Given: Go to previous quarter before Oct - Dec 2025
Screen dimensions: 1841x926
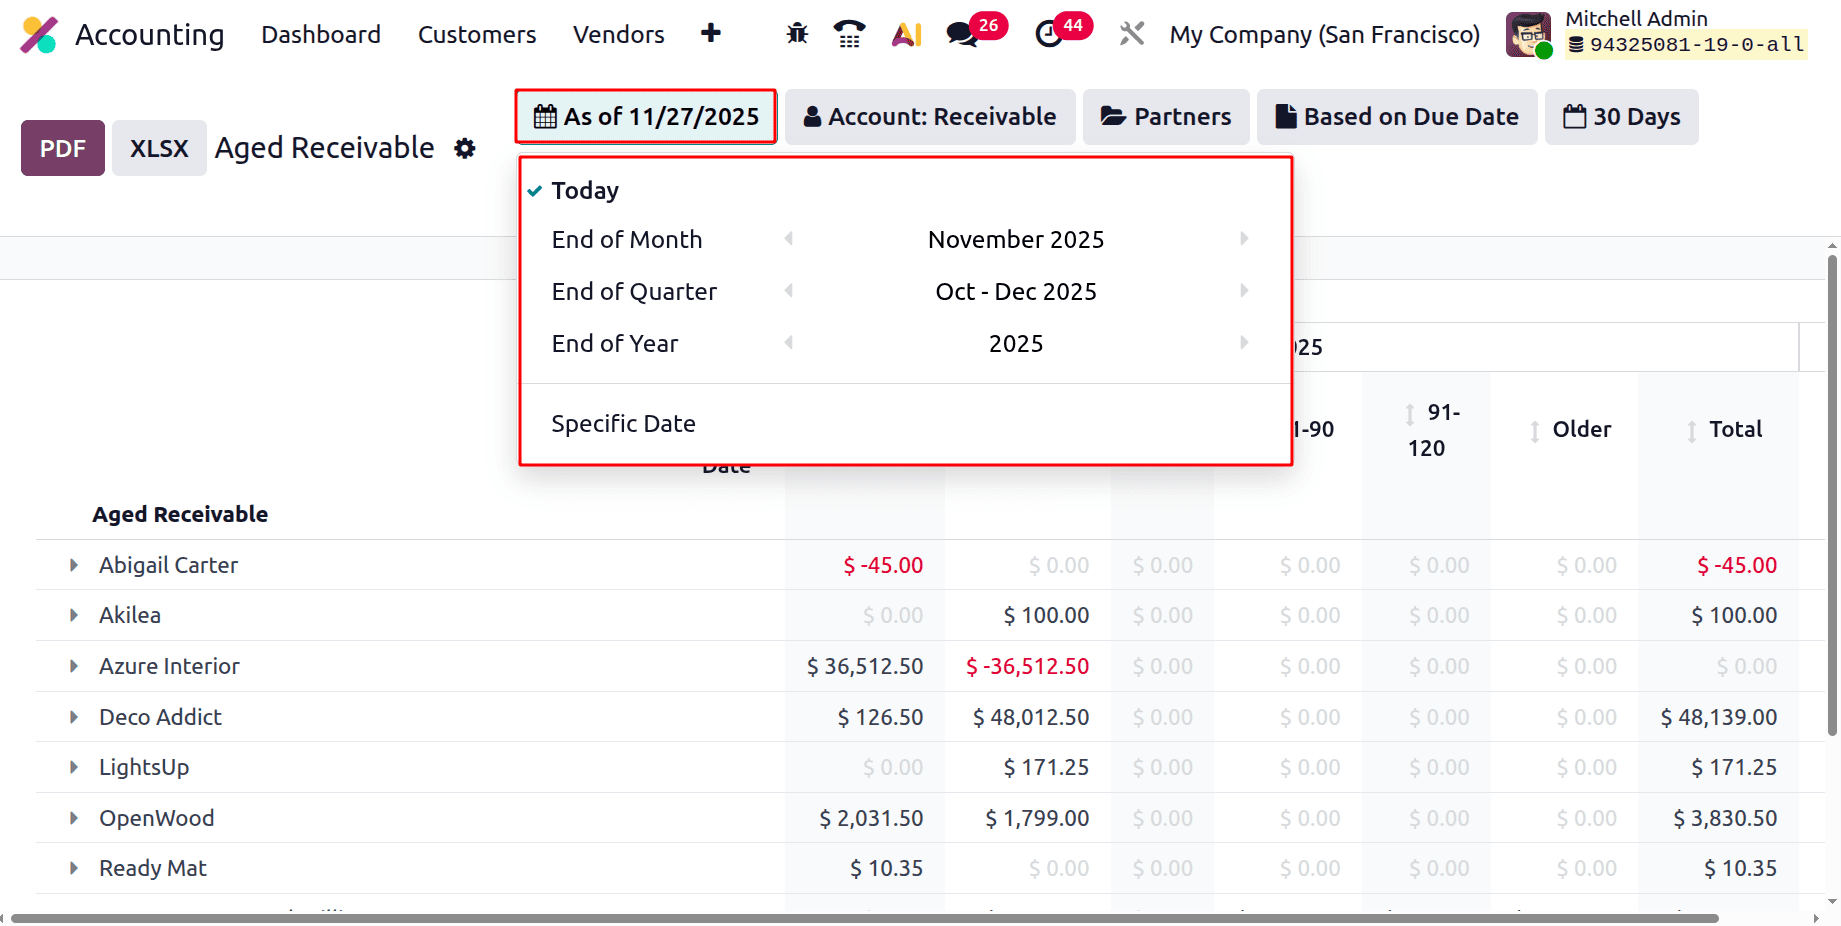Looking at the screenshot, I should pos(789,291).
